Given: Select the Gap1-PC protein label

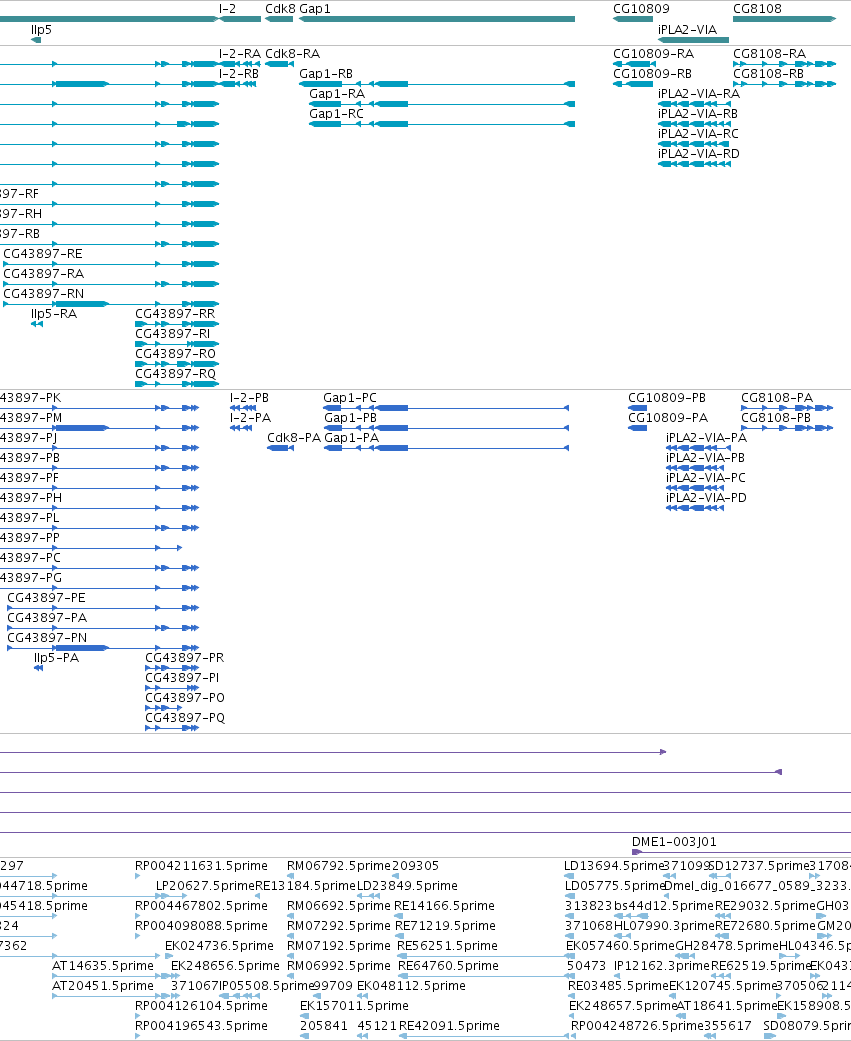Looking at the screenshot, I should tap(350, 398).
